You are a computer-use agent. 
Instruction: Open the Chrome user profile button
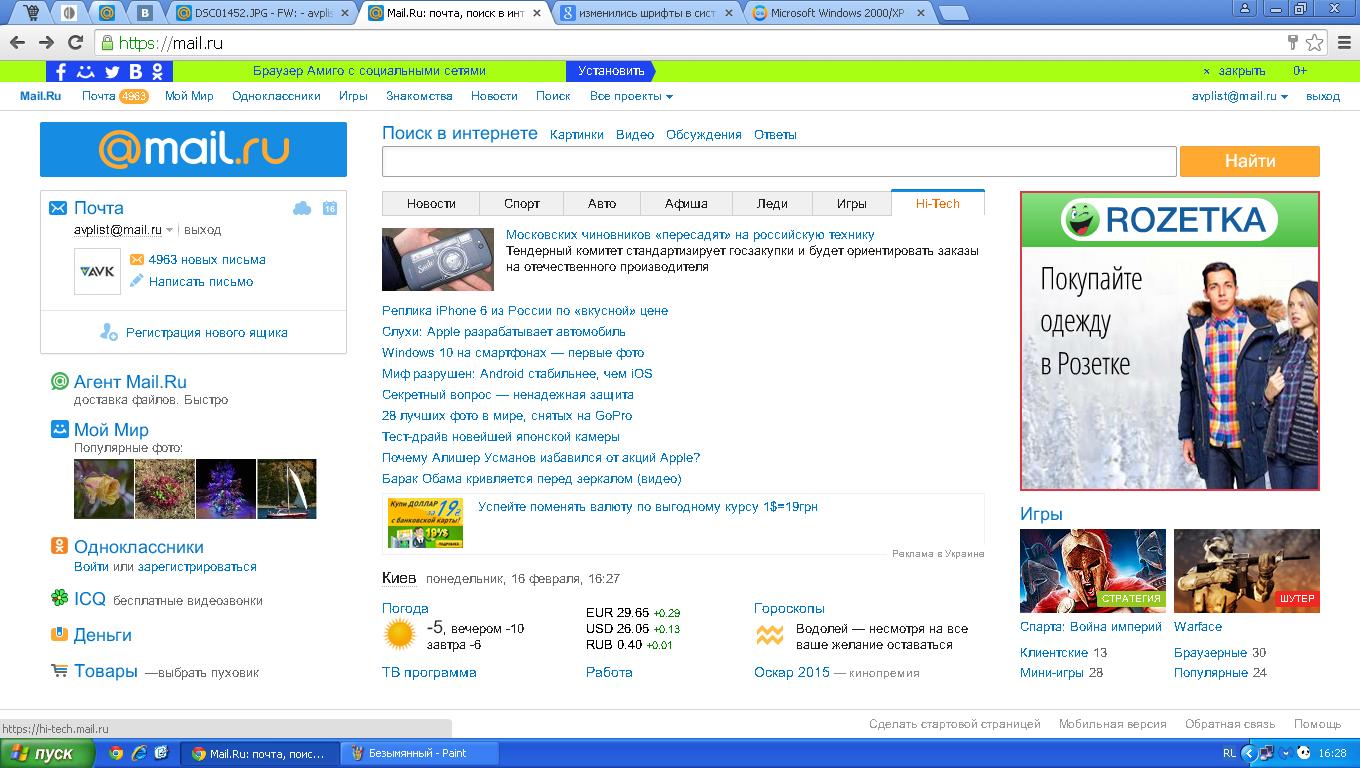click(1245, 8)
